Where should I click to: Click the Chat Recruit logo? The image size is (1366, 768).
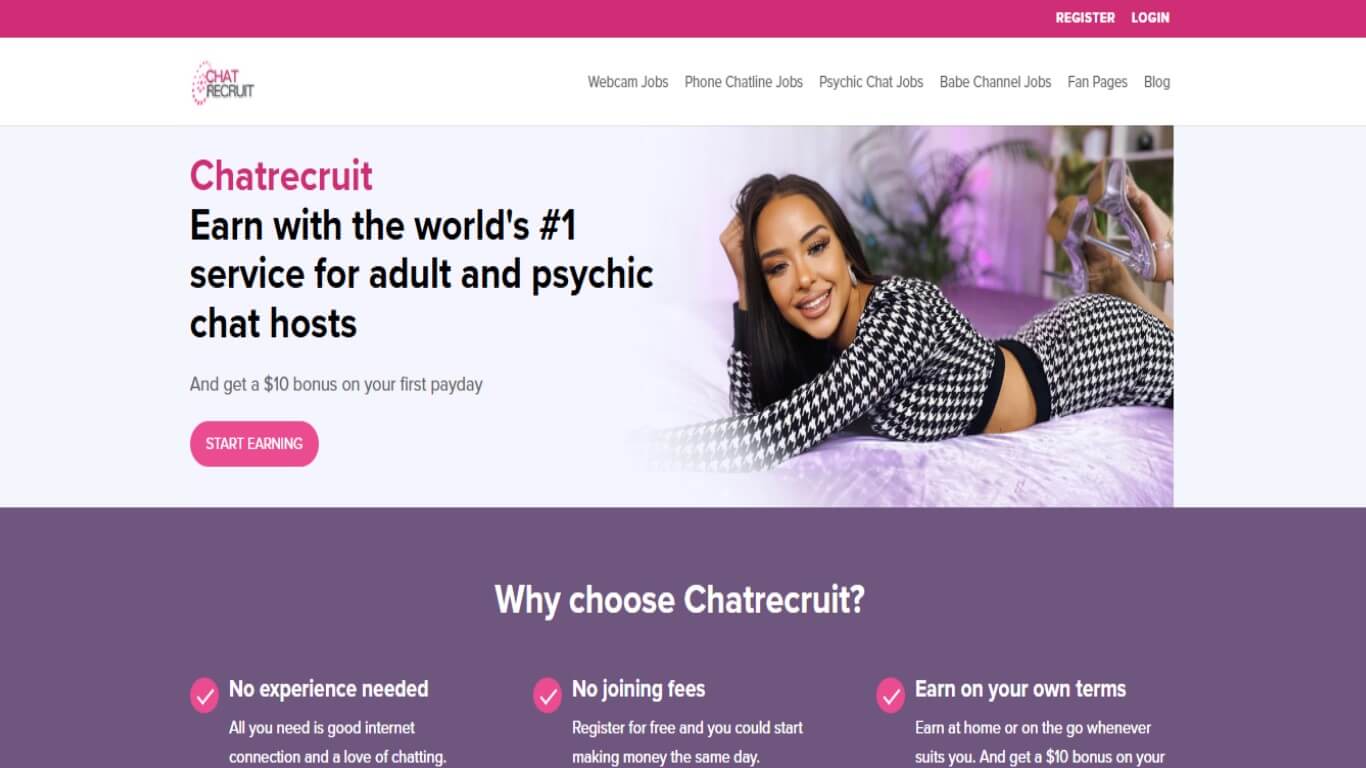223,82
